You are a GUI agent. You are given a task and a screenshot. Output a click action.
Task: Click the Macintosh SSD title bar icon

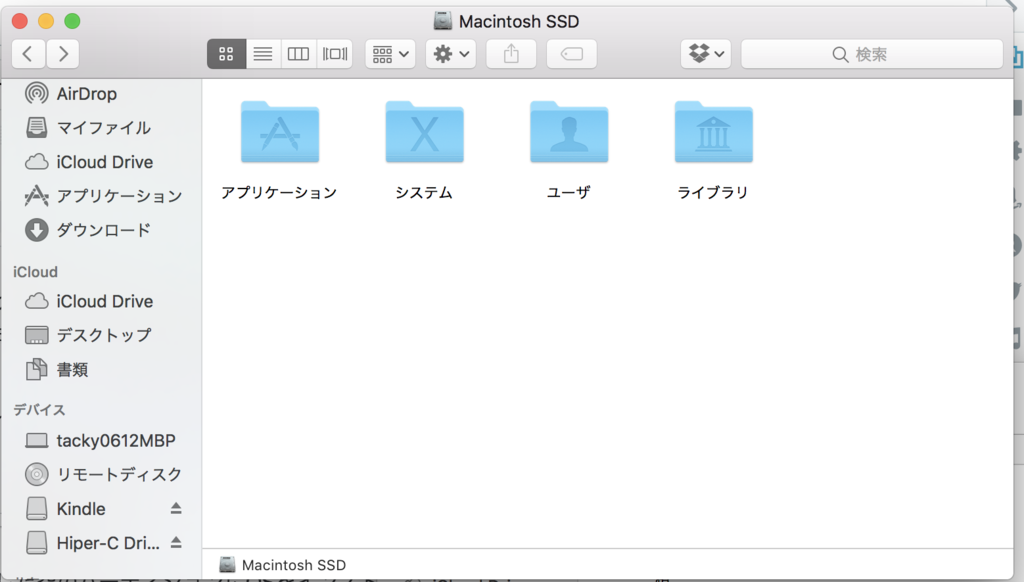click(443, 21)
